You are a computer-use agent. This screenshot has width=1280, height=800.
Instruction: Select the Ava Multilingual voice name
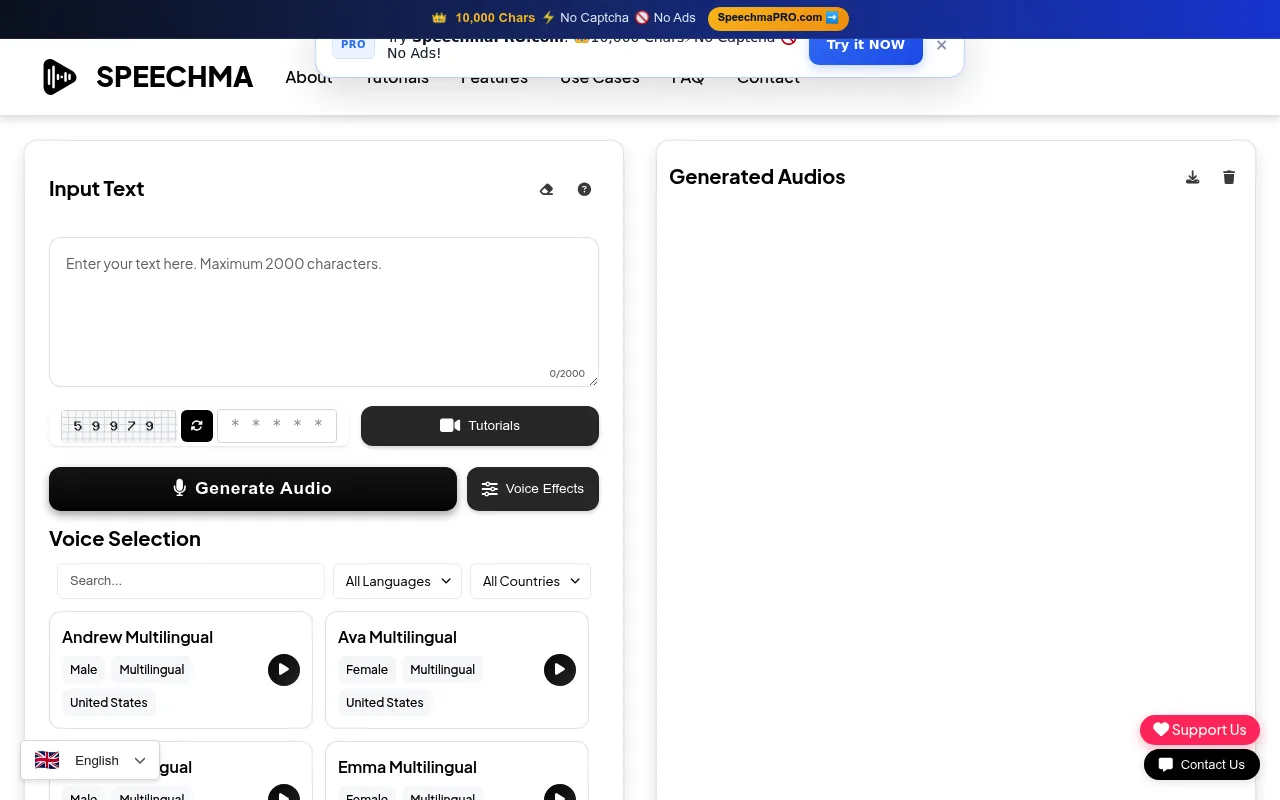click(x=397, y=637)
